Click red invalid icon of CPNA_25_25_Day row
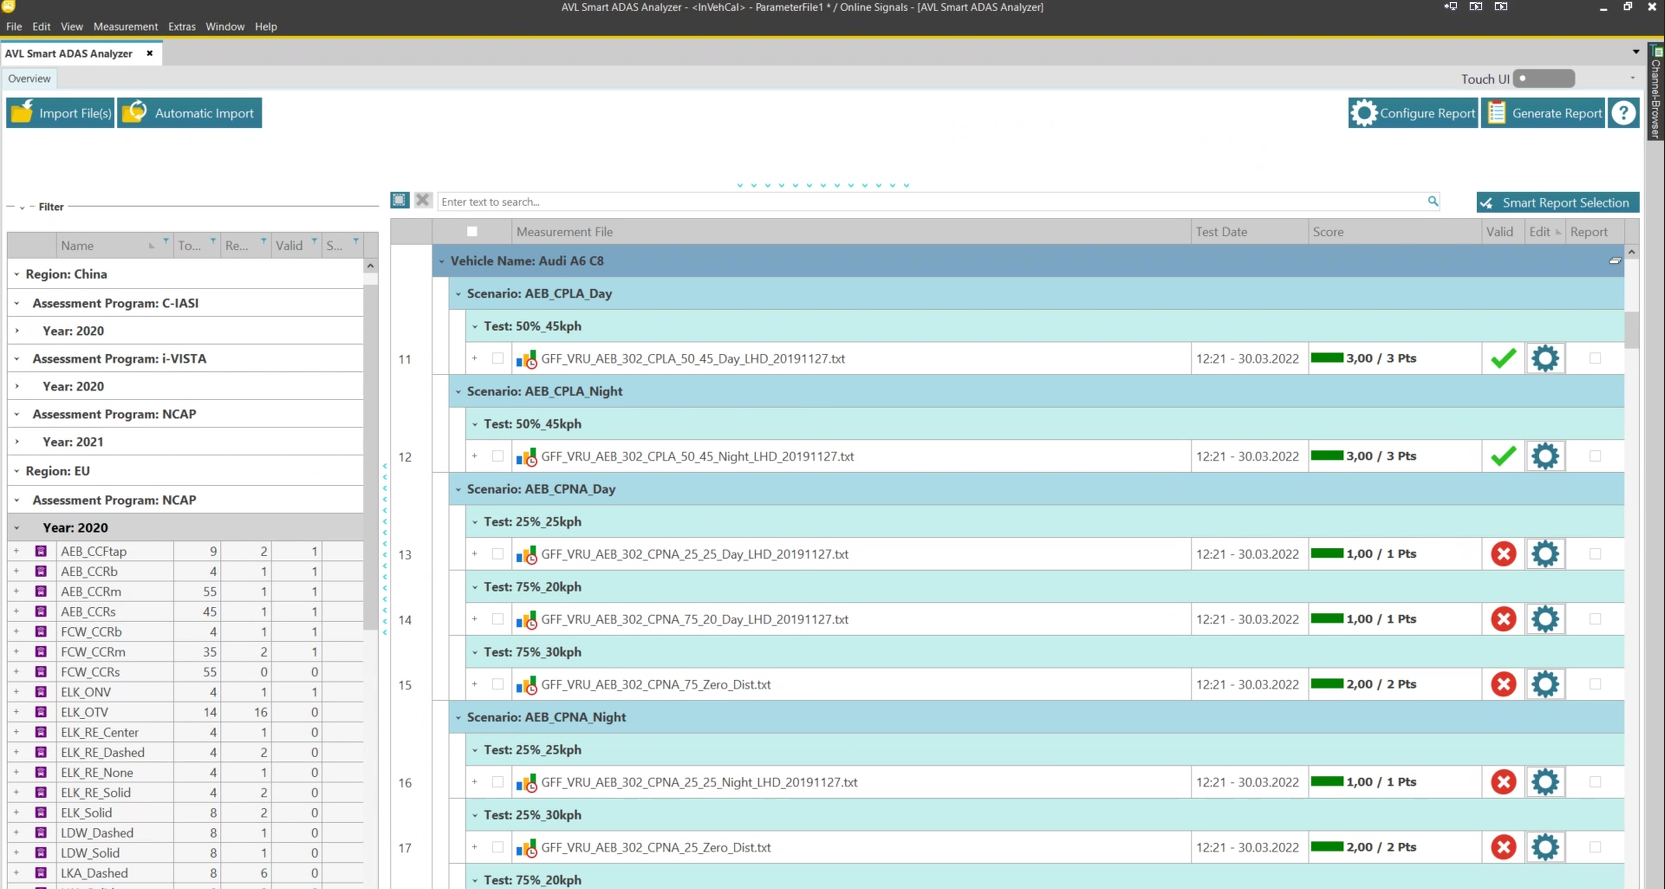 coord(1503,554)
